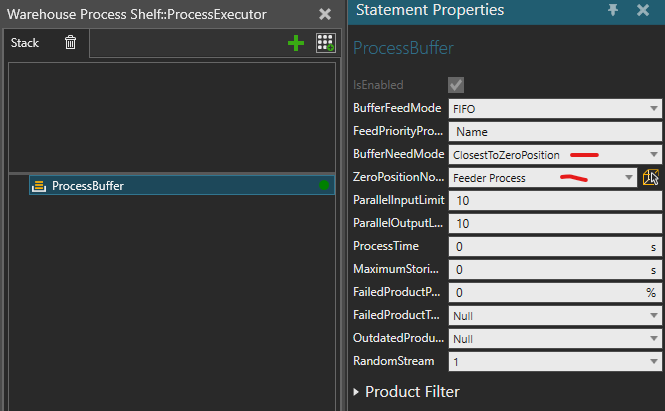Click the ProcessBuffer statement icon

point(39,186)
